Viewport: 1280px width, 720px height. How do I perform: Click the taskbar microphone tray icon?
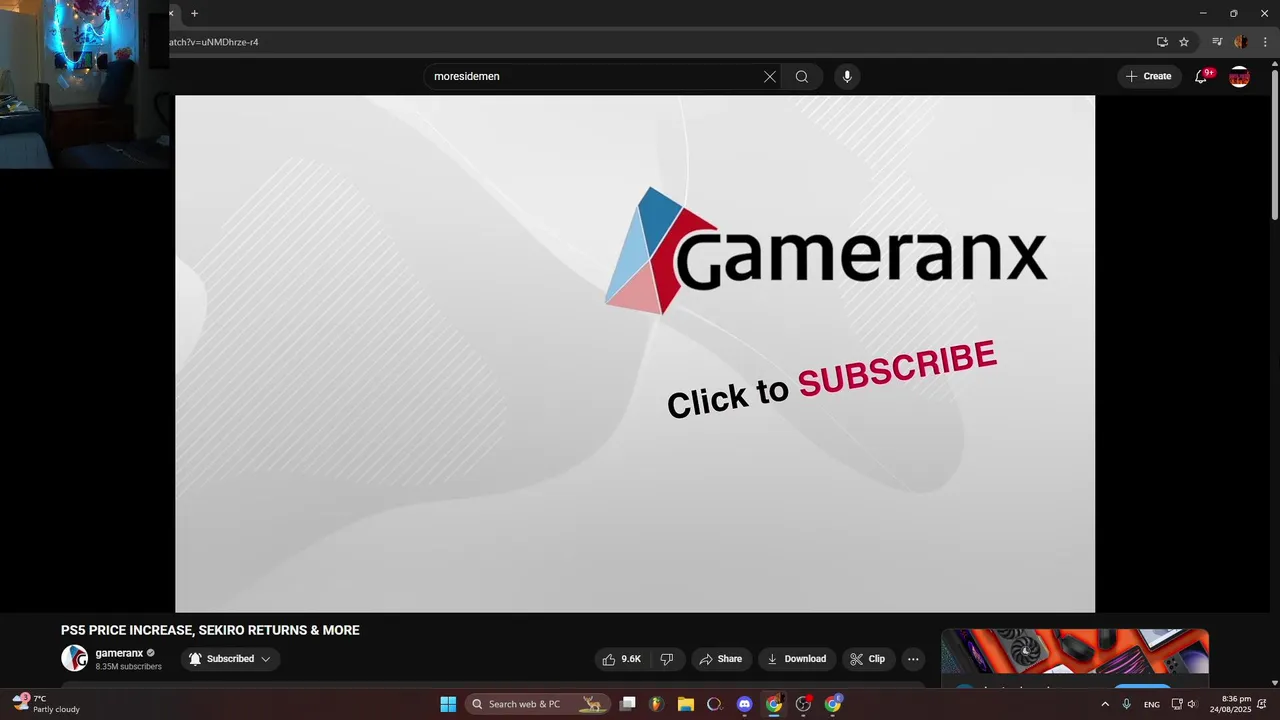1127,704
